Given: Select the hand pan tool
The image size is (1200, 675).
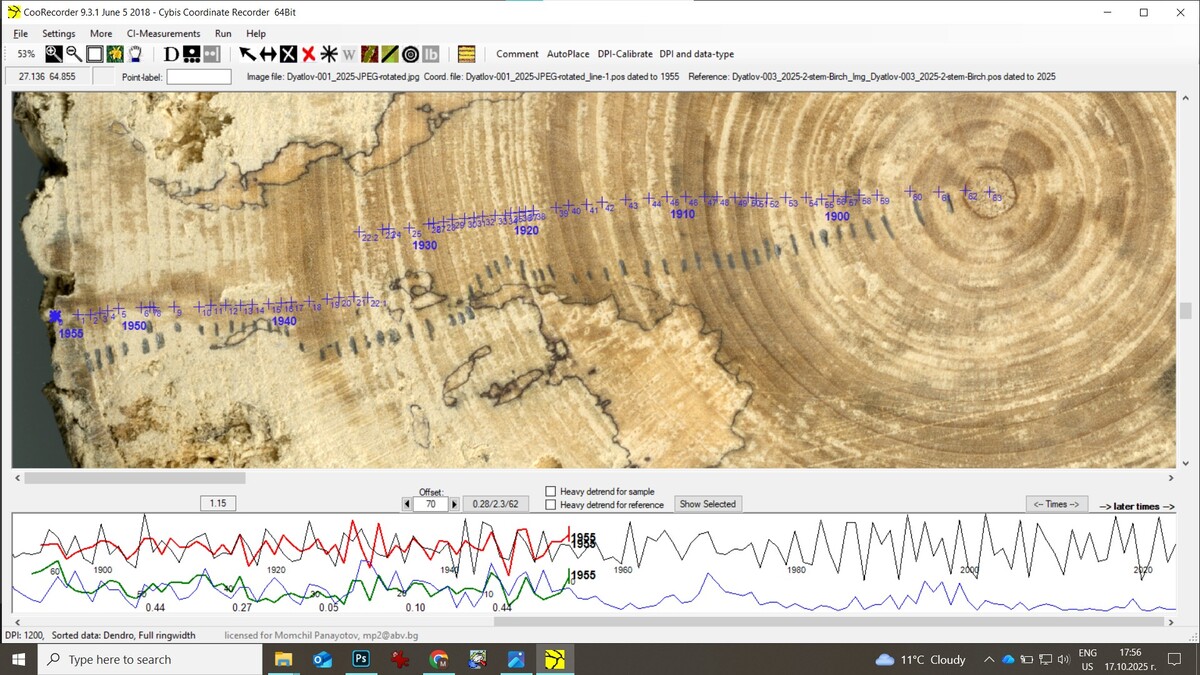Looking at the screenshot, I should pos(135,54).
